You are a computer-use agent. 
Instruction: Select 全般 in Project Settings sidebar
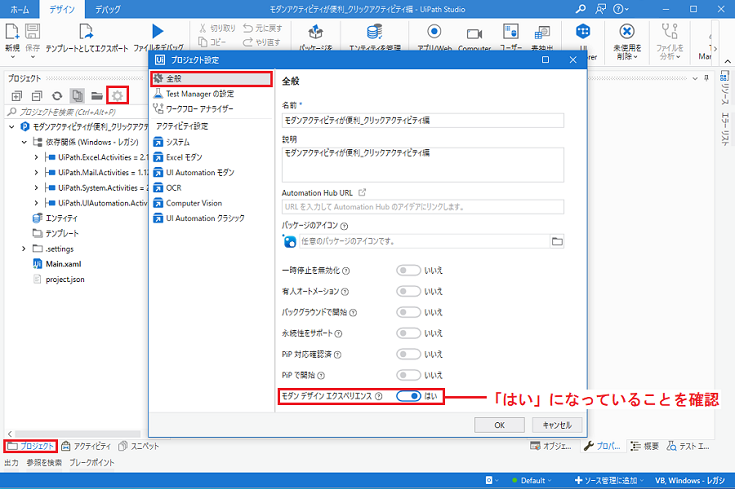point(211,79)
